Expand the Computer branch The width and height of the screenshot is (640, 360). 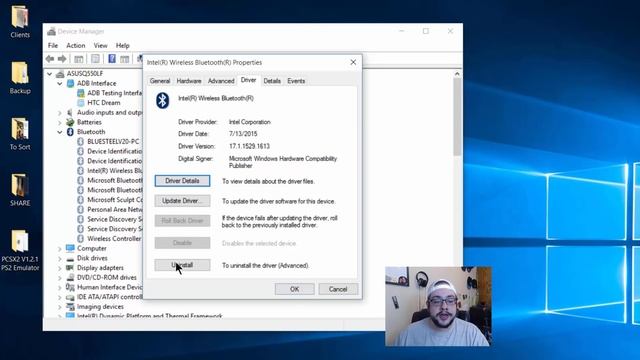point(60,249)
